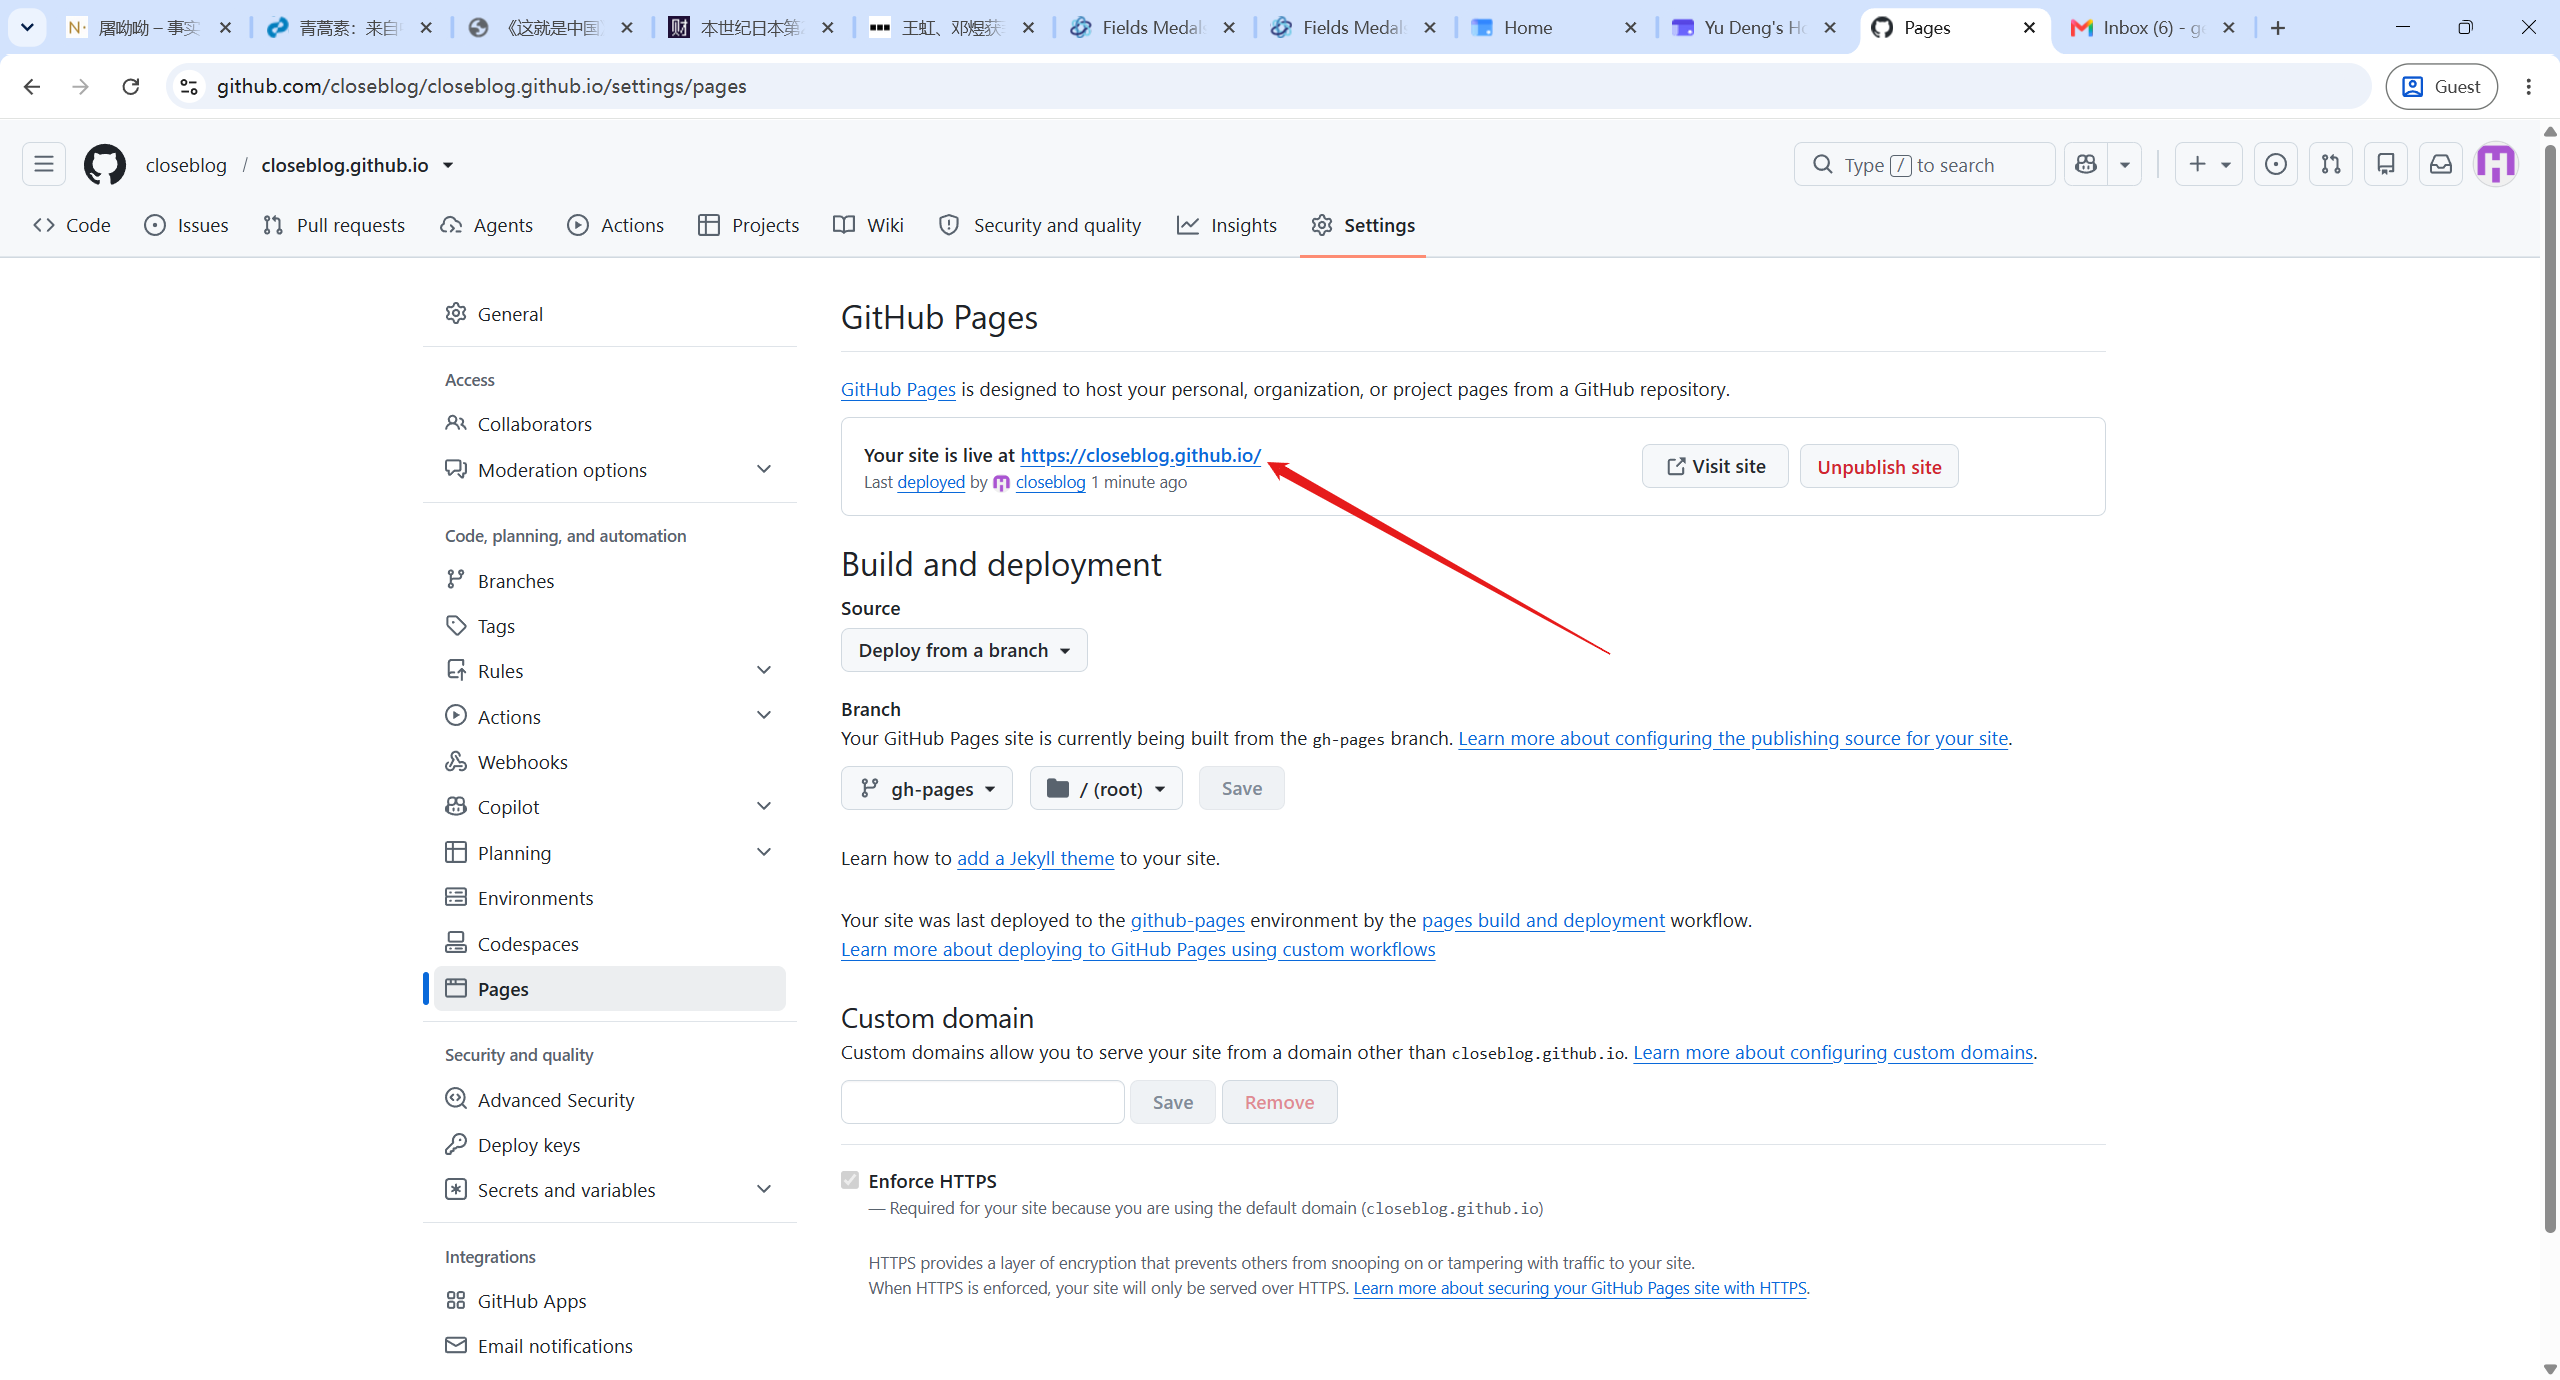Image resolution: width=2560 pixels, height=1380 pixels.
Task: Close the Yu Deng's Home tab
Action: click(x=1830, y=27)
